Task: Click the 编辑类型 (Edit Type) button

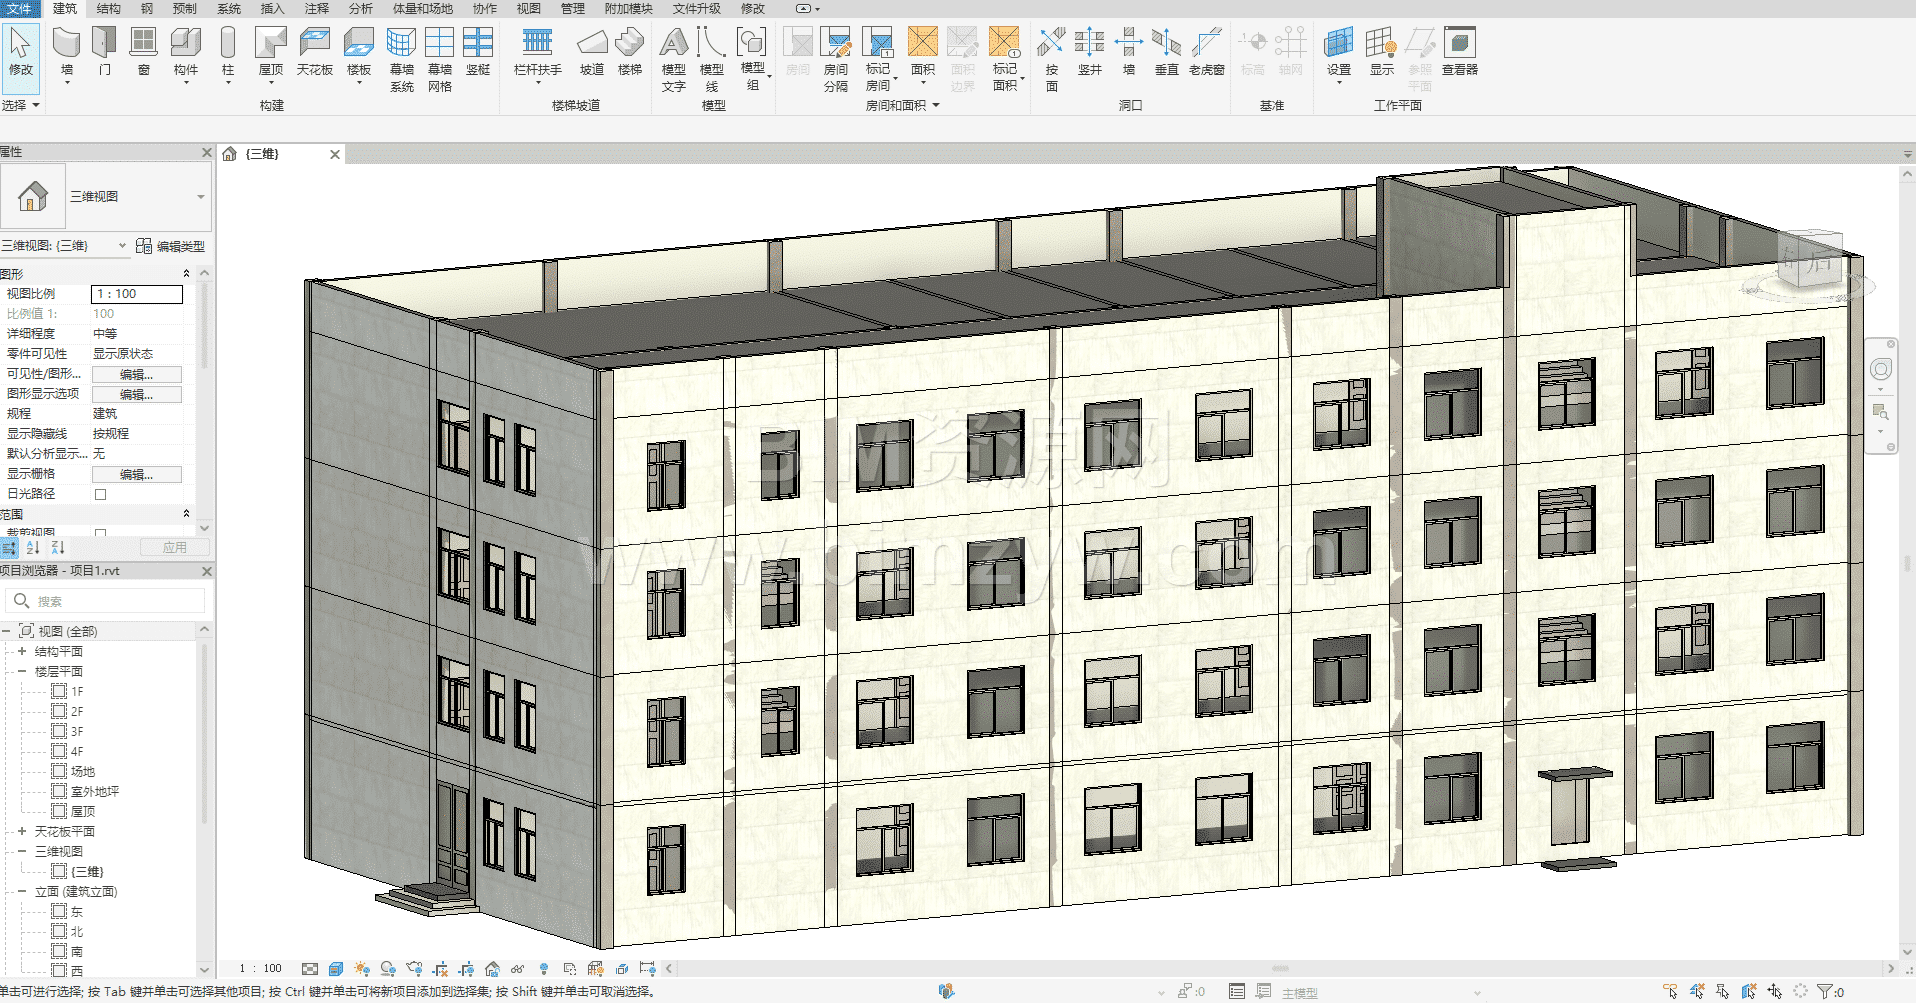Action: pyautogui.click(x=171, y=246)
